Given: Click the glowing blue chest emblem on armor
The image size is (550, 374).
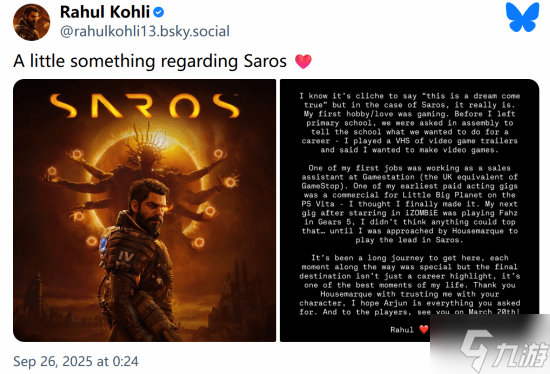Looking at the screenshot, I should (x=103, y=244).
